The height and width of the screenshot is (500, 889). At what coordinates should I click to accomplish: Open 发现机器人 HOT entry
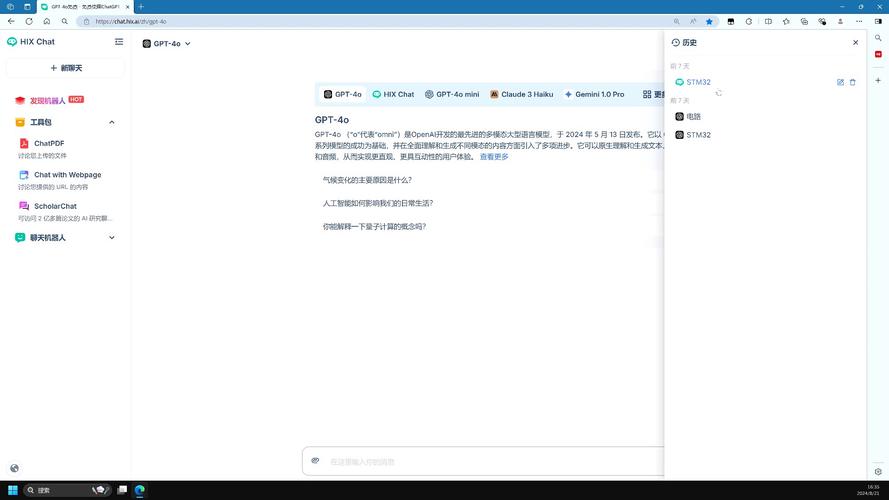pyautogui.click(x=49, y=100)
